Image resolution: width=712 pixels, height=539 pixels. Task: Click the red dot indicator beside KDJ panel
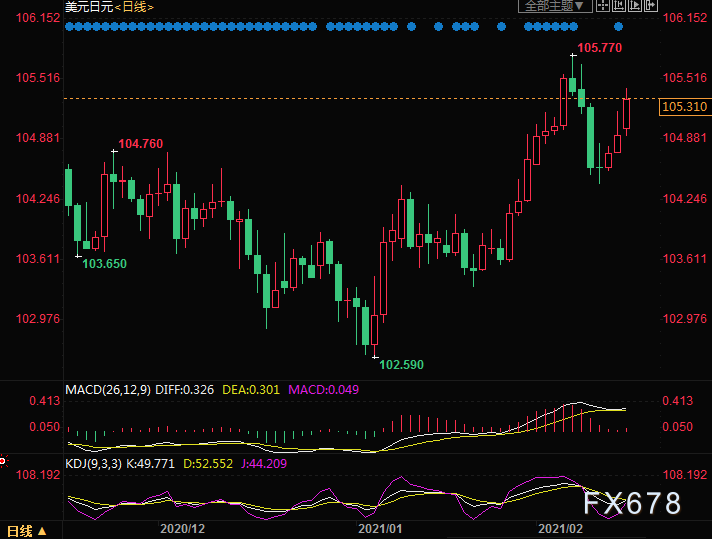click(x=3, y=461)
